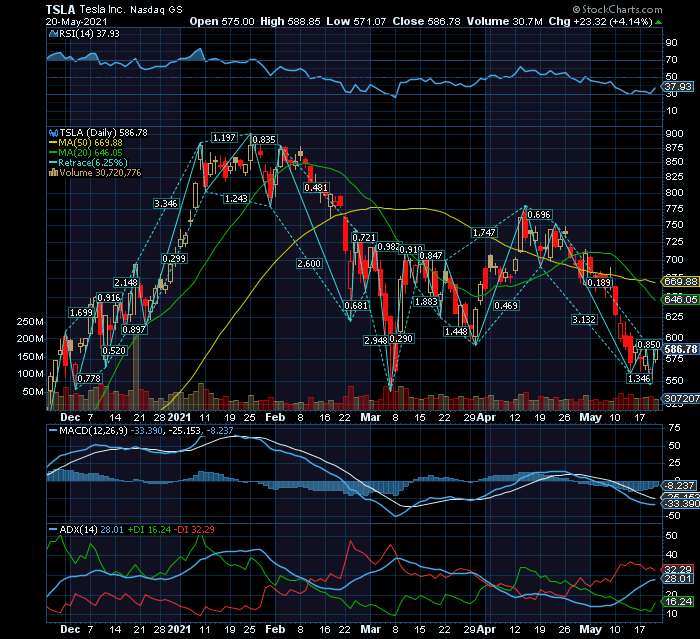Click the Low 571.07 value
Viewport: 700px width, 639px height.
coord(356,21)
